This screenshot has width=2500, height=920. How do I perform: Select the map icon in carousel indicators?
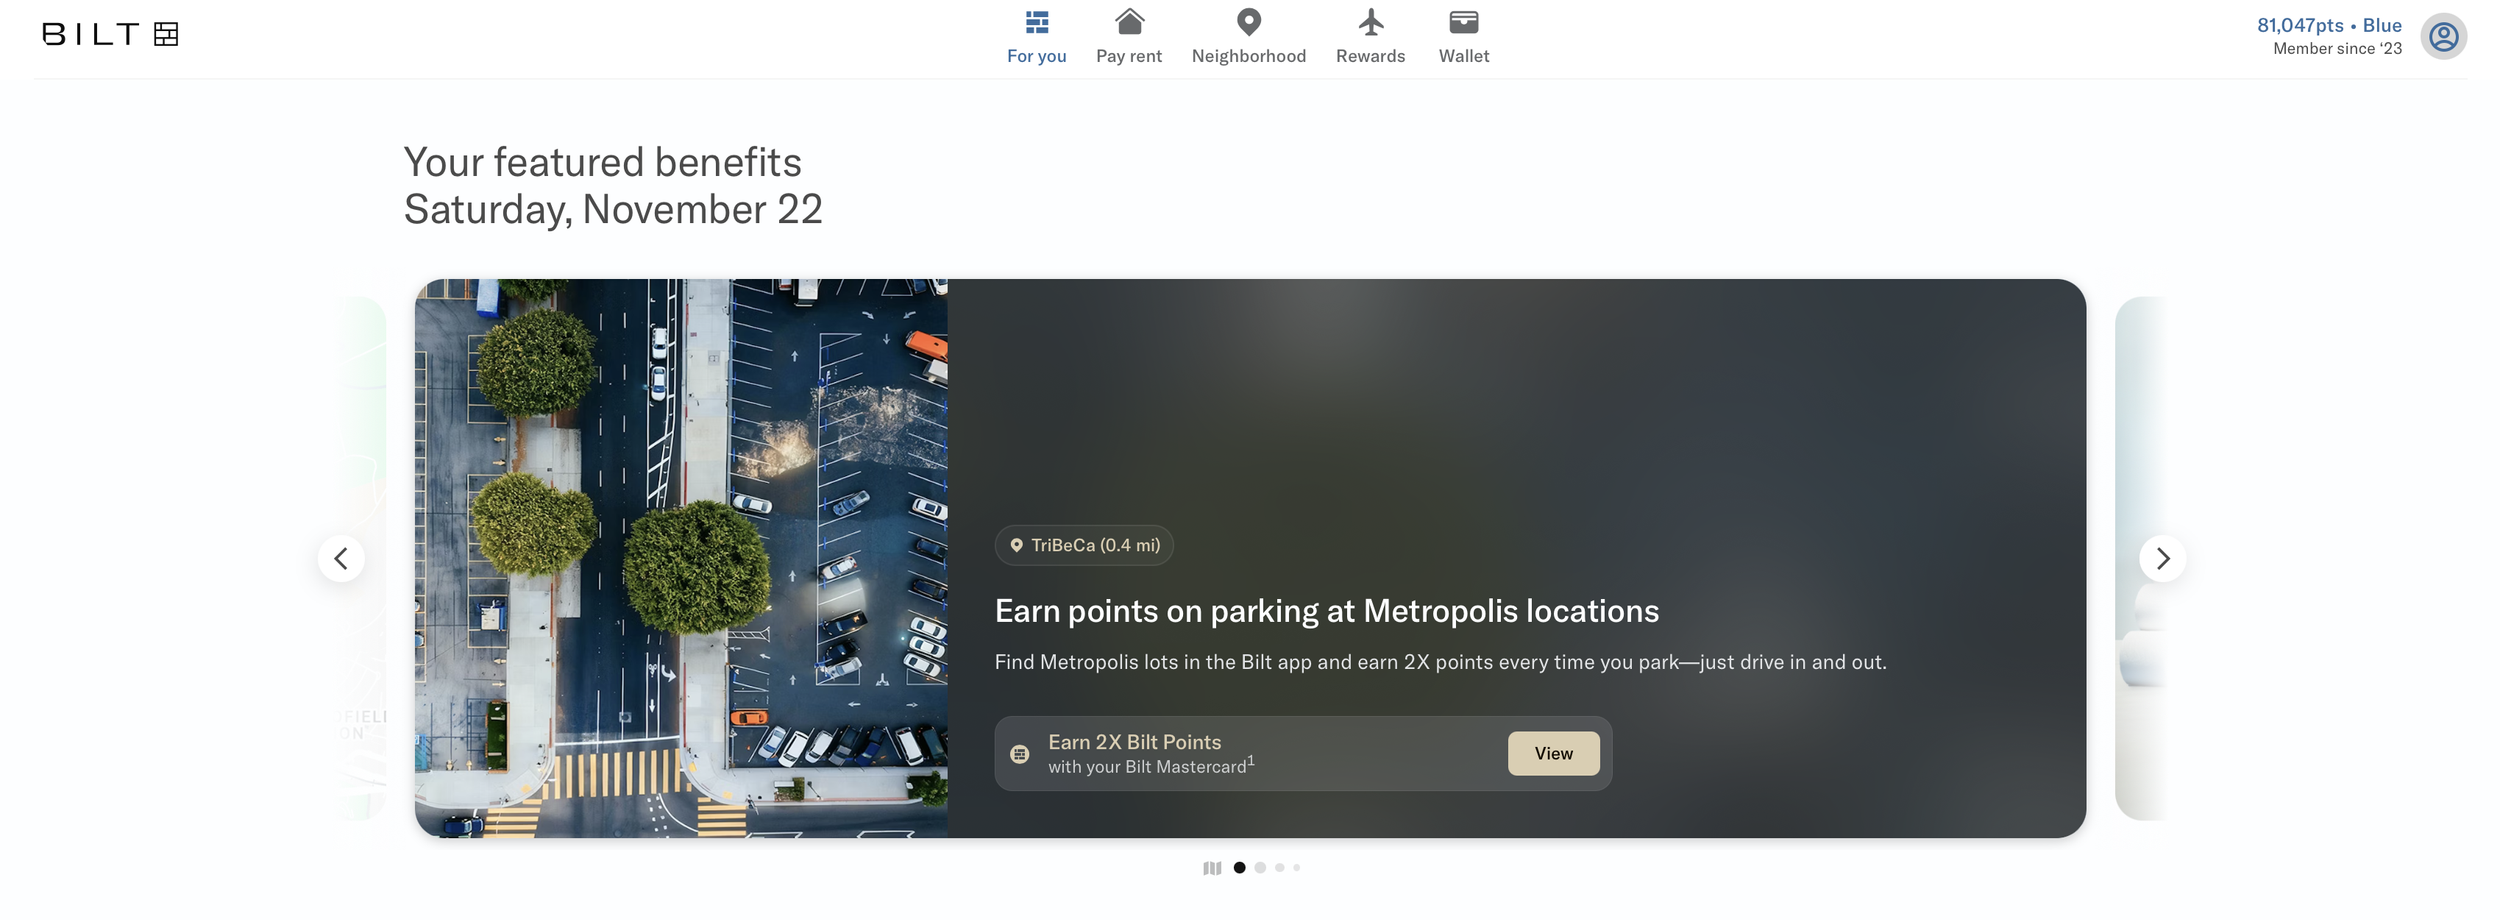tap(1212, 868)
